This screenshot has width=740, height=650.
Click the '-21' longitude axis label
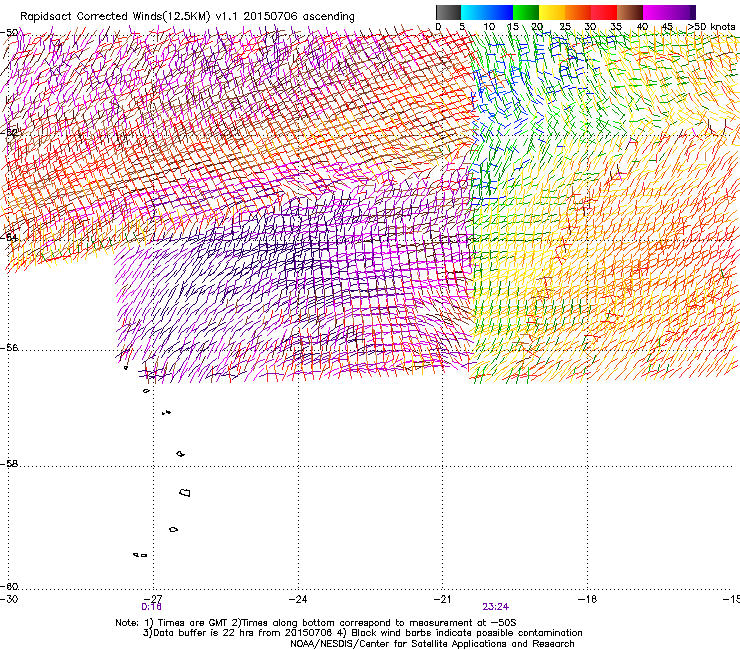point(442,599)
